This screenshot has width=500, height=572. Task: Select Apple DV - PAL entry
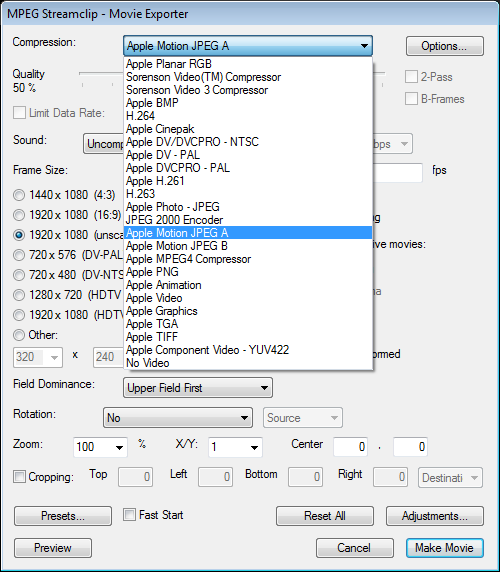point(248,155)
